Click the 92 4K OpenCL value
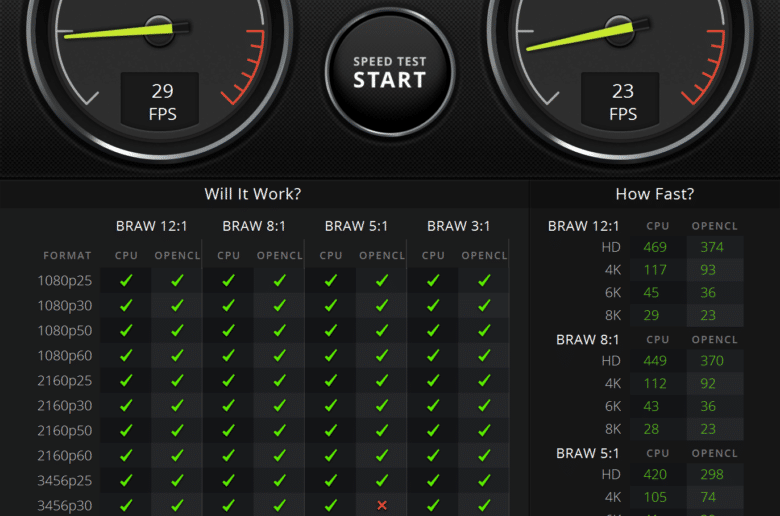This screenshot has height=516, width=780. (708, 384)
